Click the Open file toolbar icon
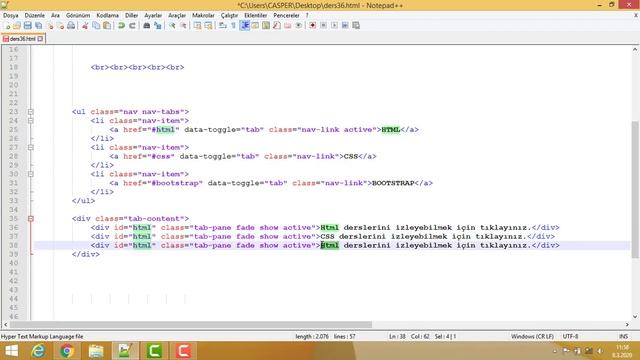The width and height of the screenshot is (640, 360). coord(17,25)
